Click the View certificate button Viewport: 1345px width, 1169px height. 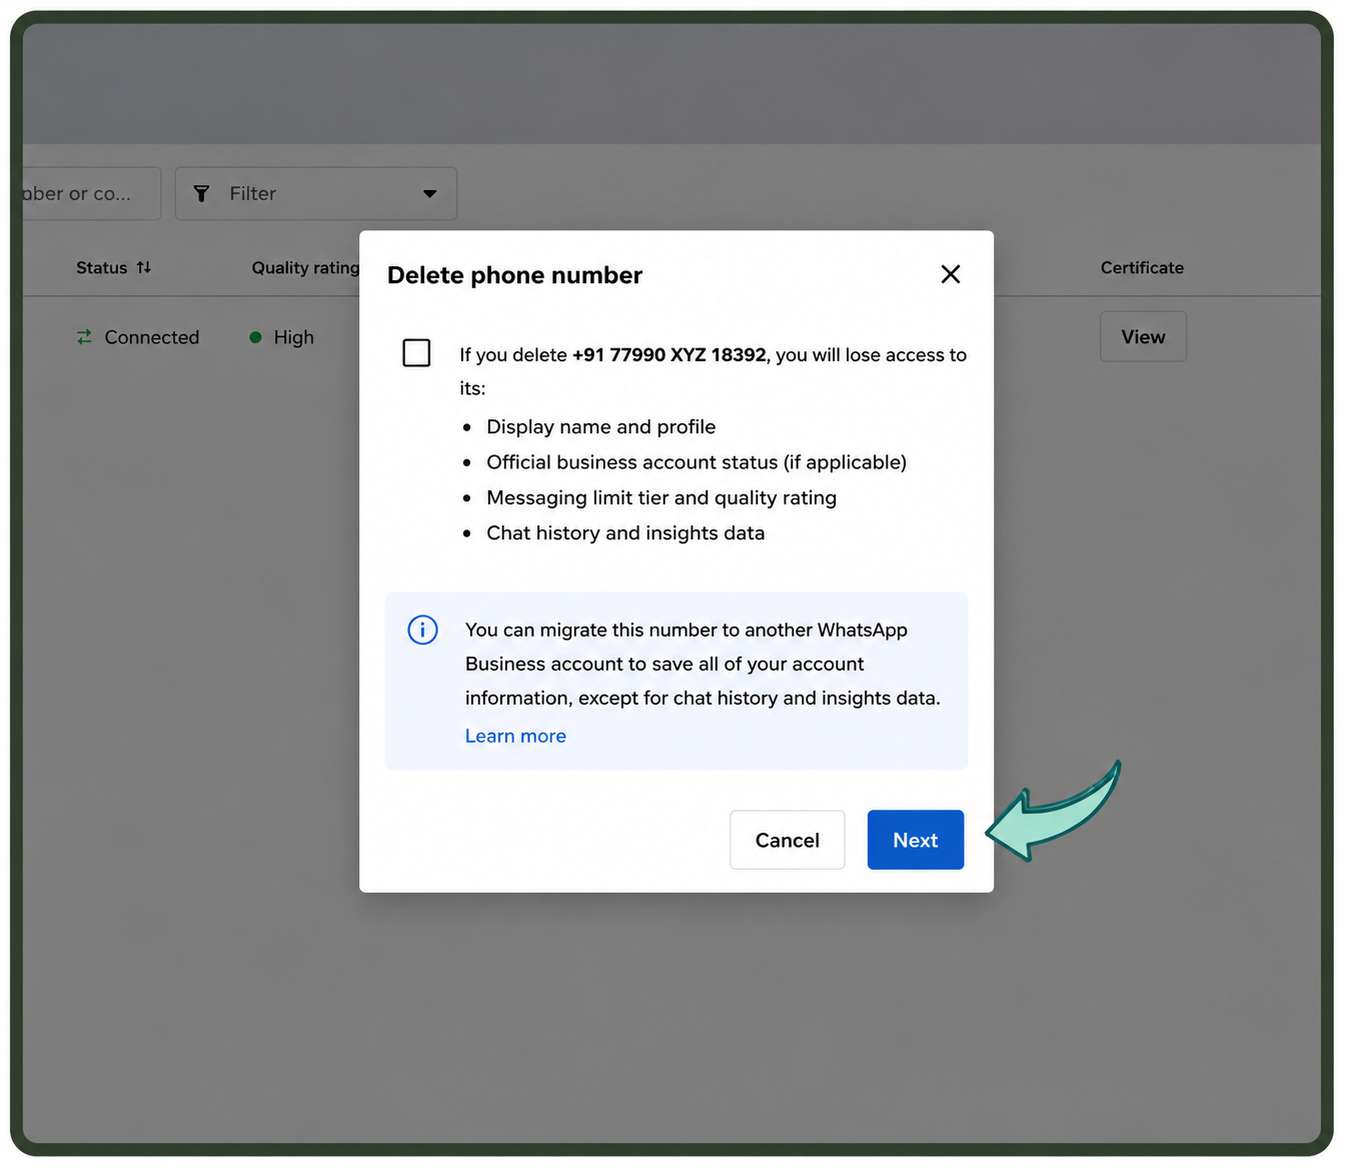[1143, 337]
